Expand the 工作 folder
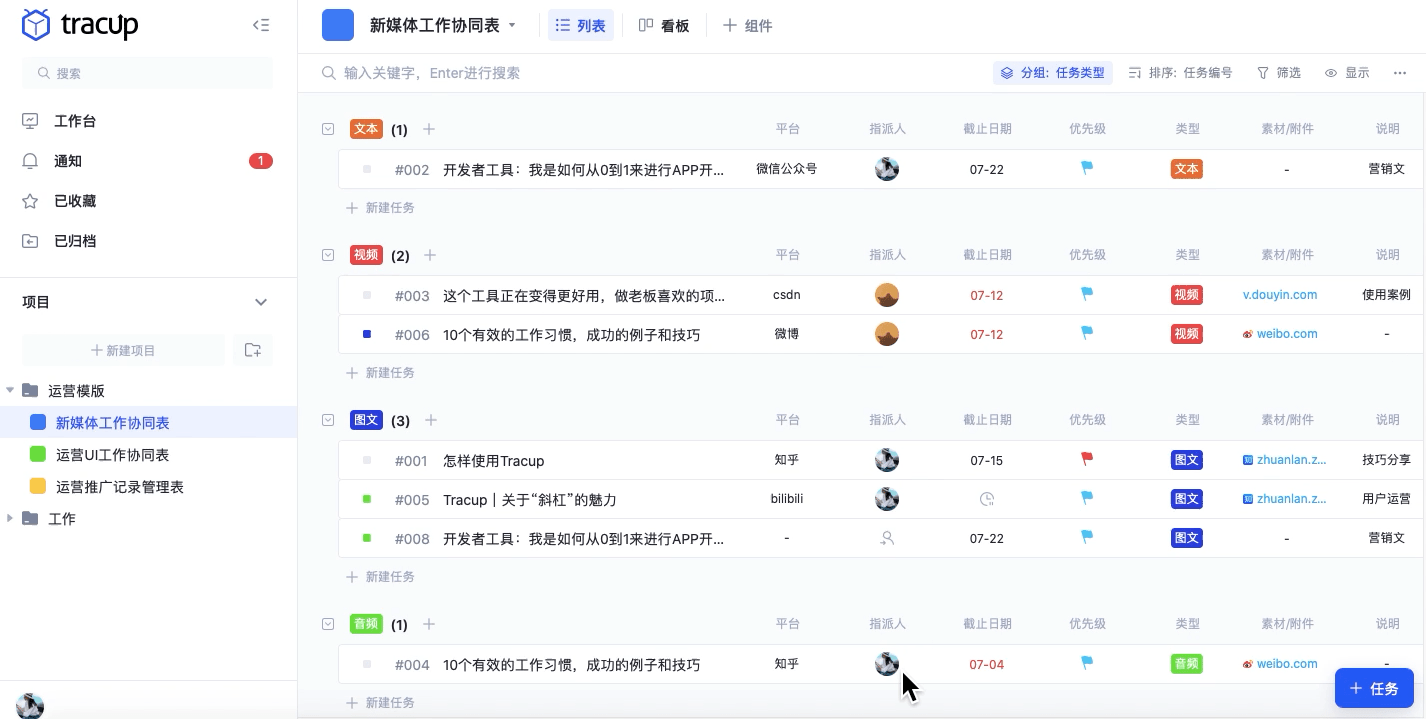 point(10,518)
